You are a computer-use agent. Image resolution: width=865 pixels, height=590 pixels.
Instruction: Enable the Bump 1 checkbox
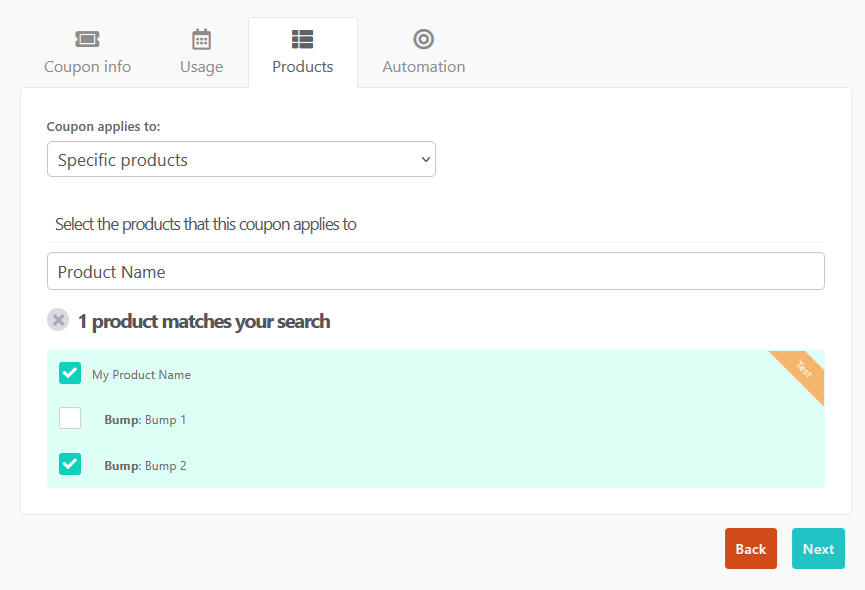click(x=70, y=419)
